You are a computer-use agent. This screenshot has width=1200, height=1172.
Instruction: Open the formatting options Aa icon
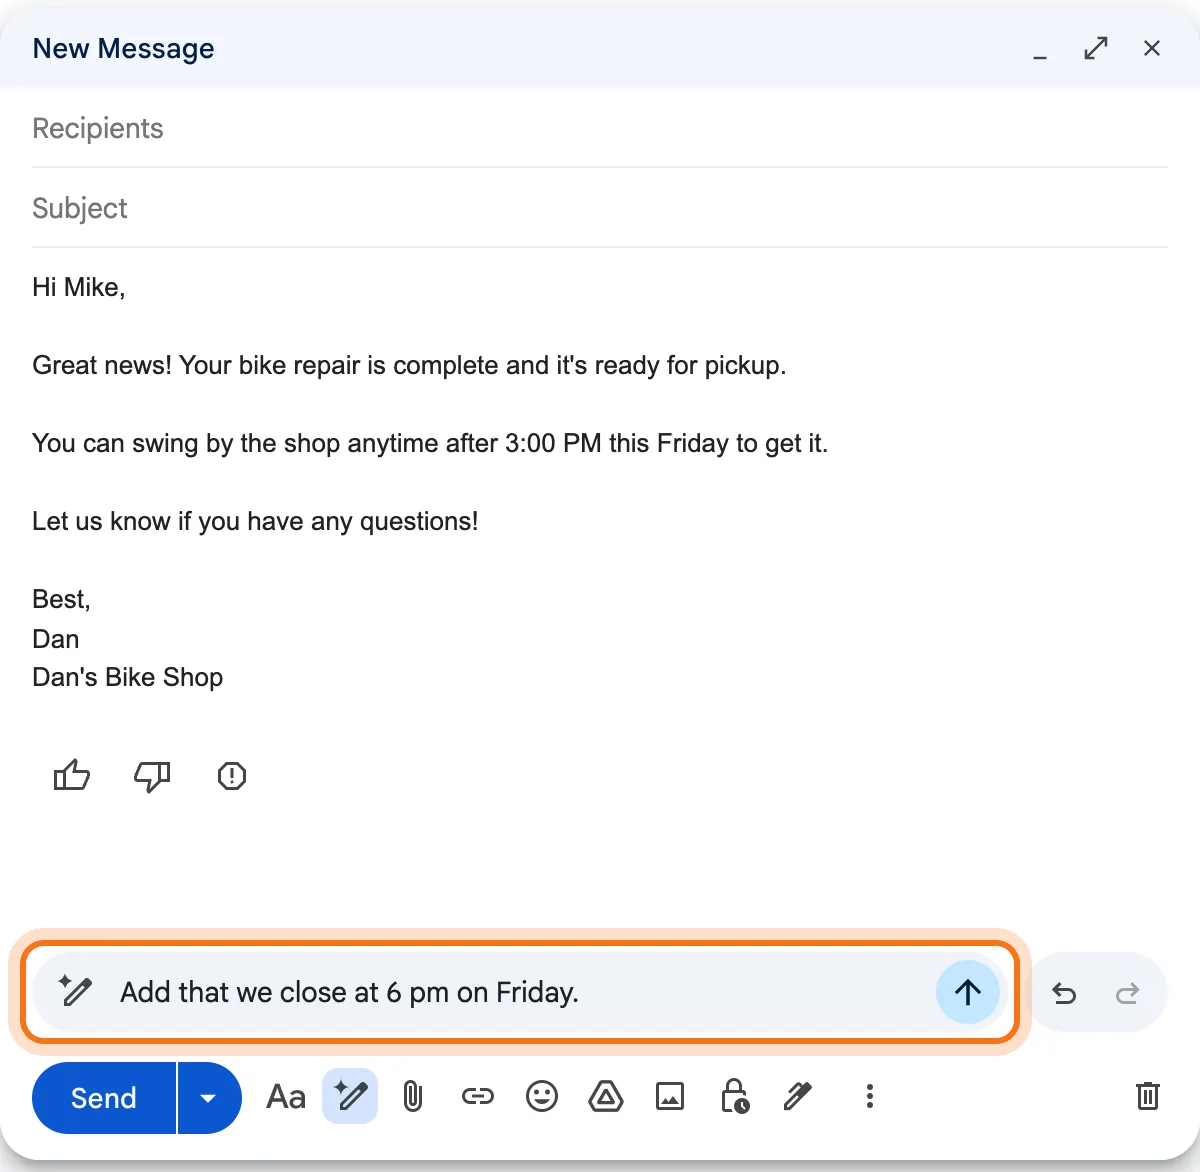click(x=286, y=1097)
